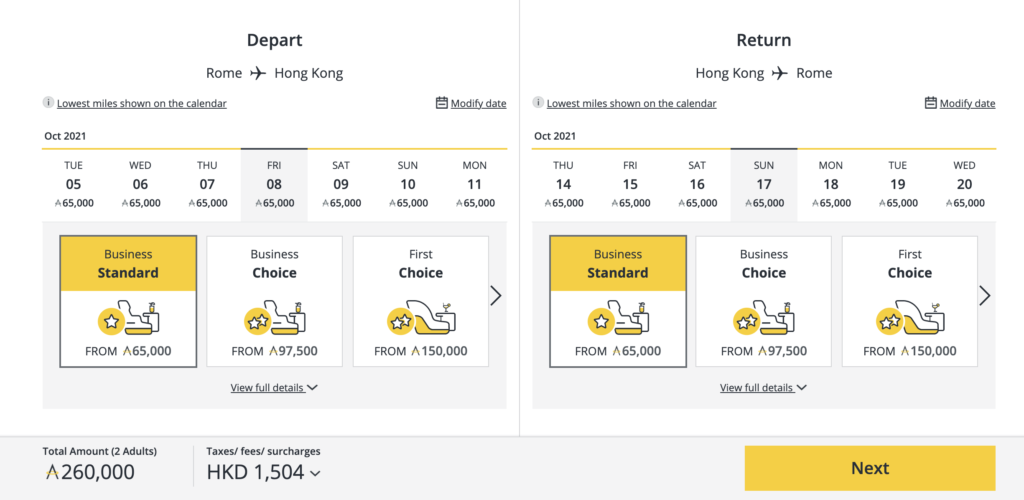Expand the HKD 1,504 taxes breakdown

coord(264,472)
